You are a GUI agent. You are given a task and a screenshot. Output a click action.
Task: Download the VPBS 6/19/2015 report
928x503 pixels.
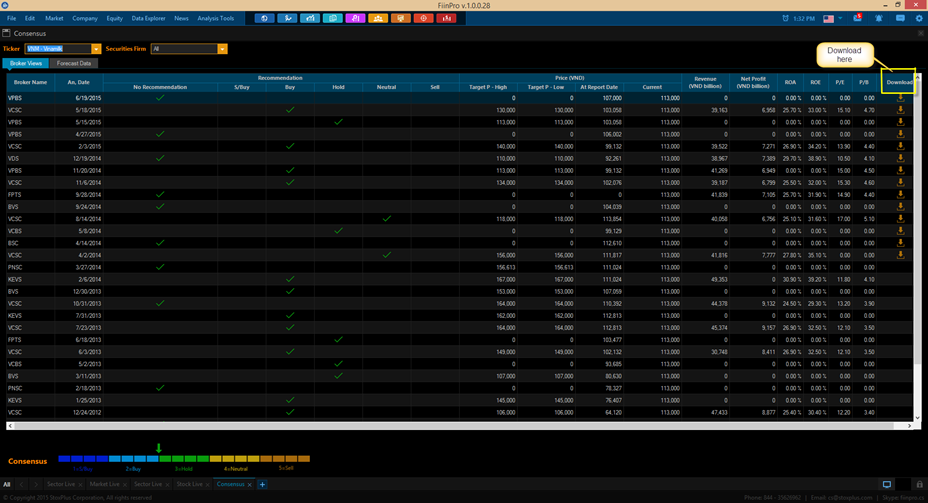coord(900,98)
